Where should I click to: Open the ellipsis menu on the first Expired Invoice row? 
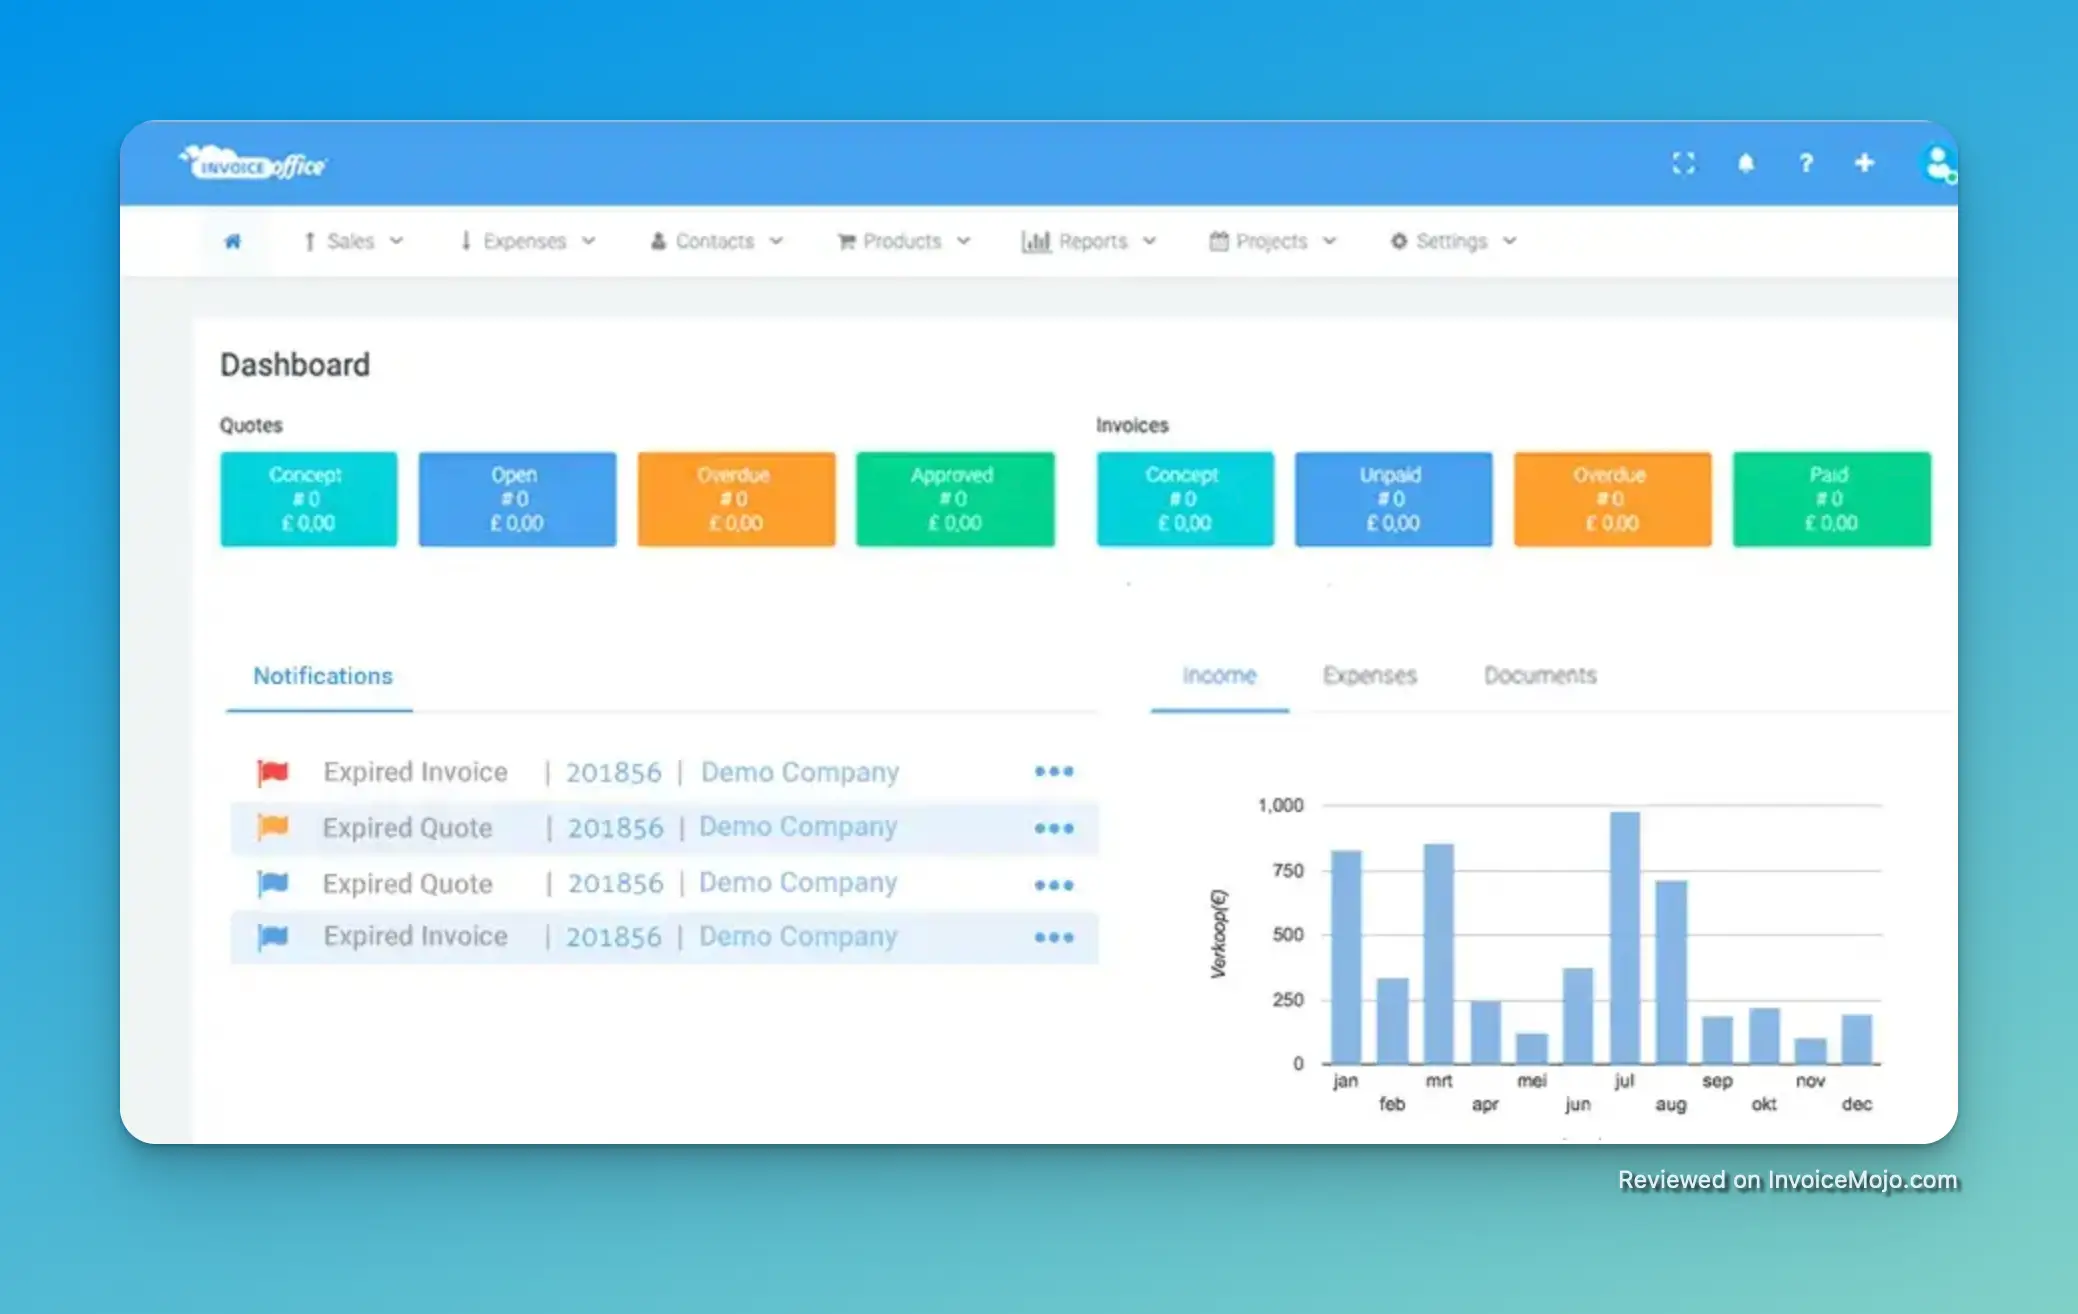[1053, 770]
